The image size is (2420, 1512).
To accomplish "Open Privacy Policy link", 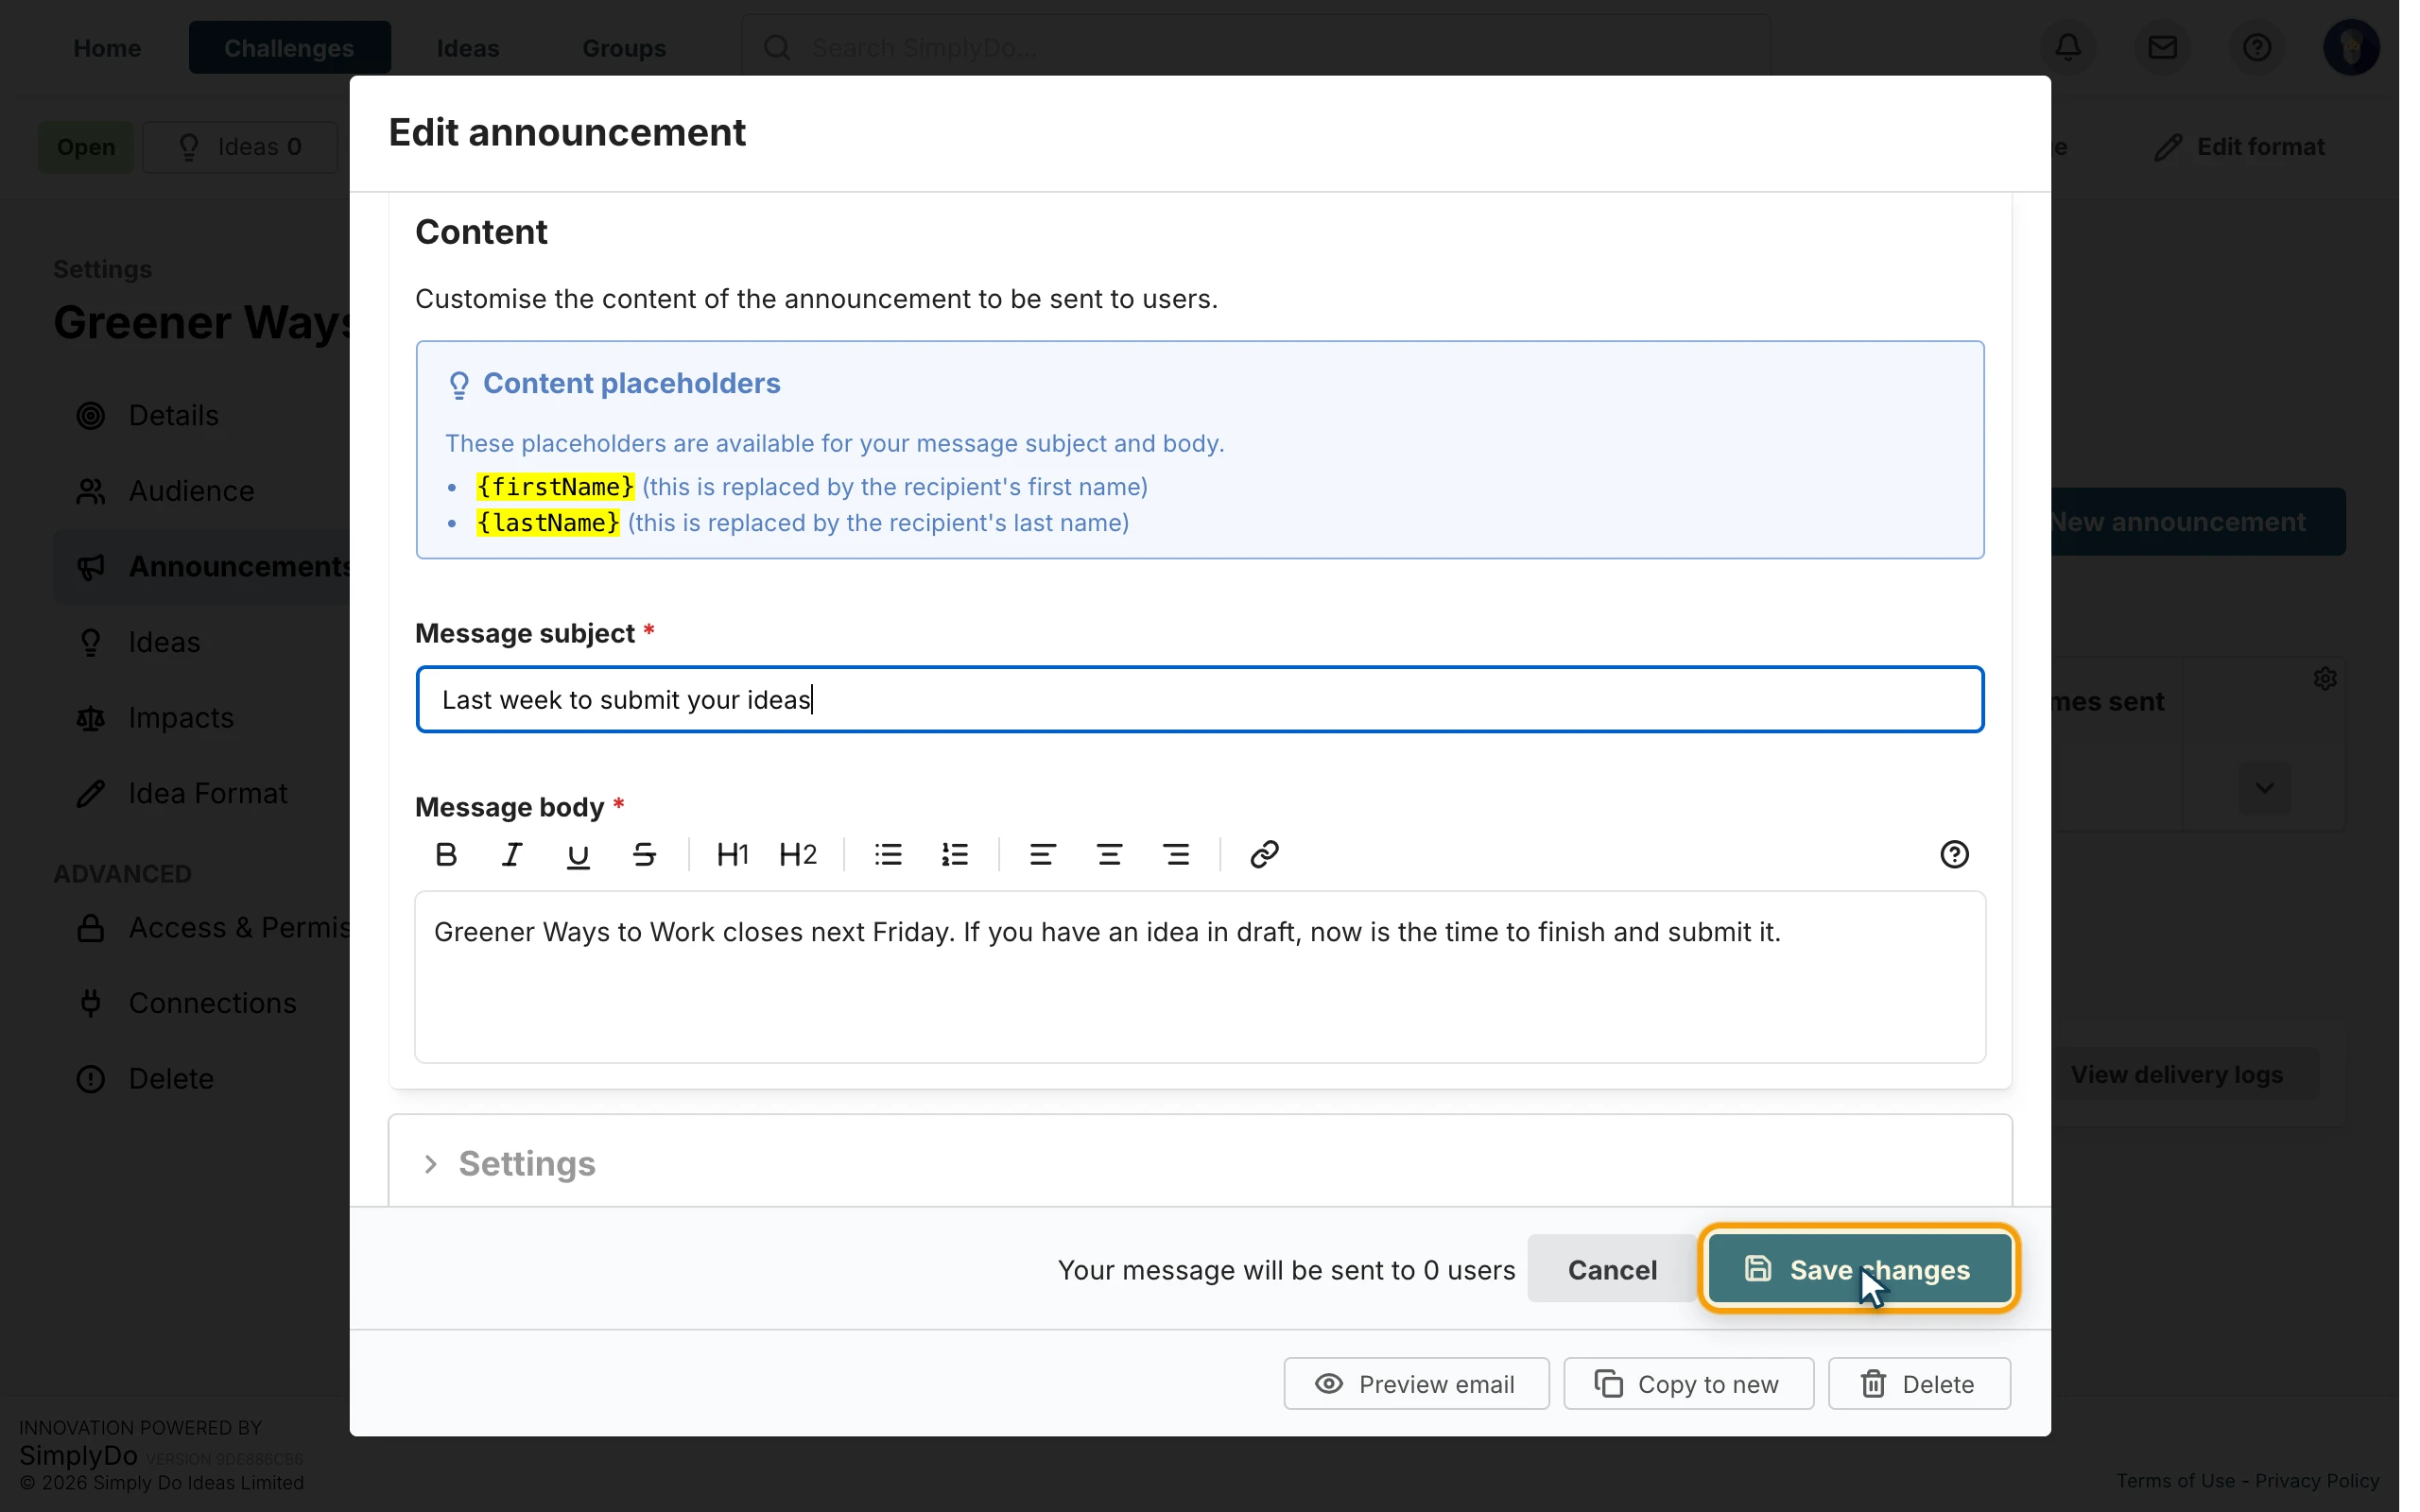I will tap(2317, 1481).
